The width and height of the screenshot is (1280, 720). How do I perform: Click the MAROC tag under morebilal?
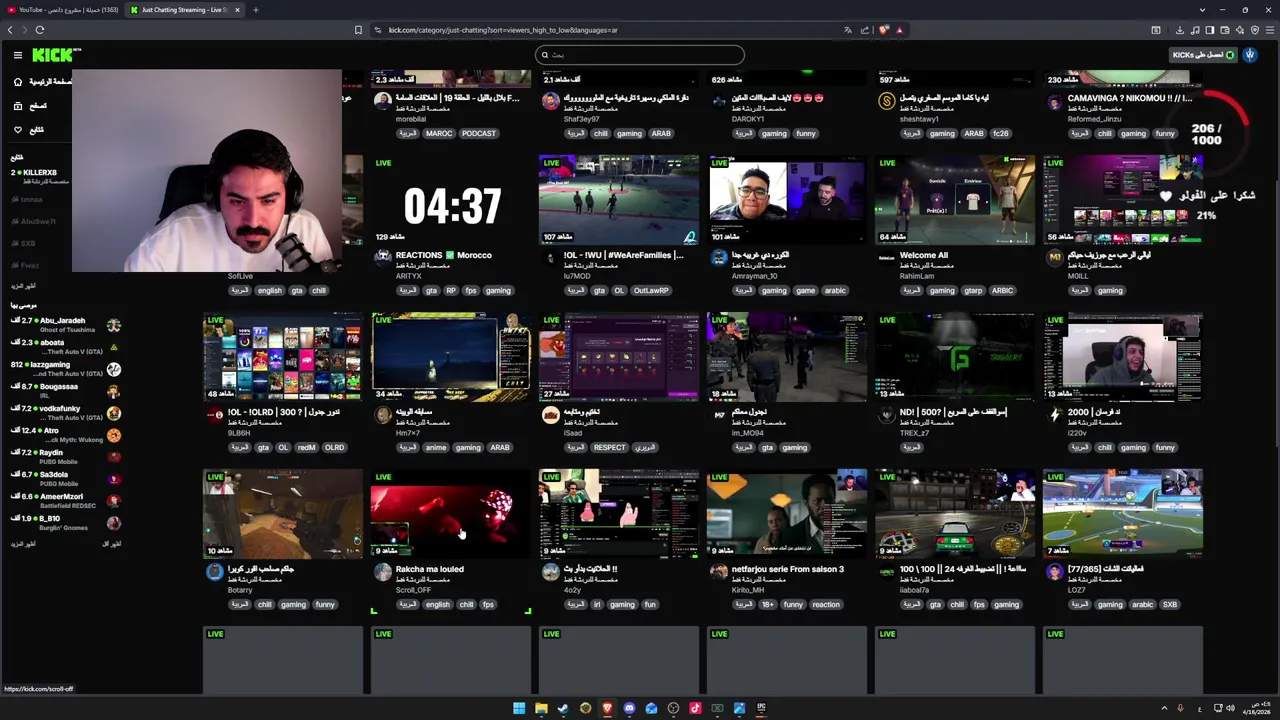tap(439, 133)
